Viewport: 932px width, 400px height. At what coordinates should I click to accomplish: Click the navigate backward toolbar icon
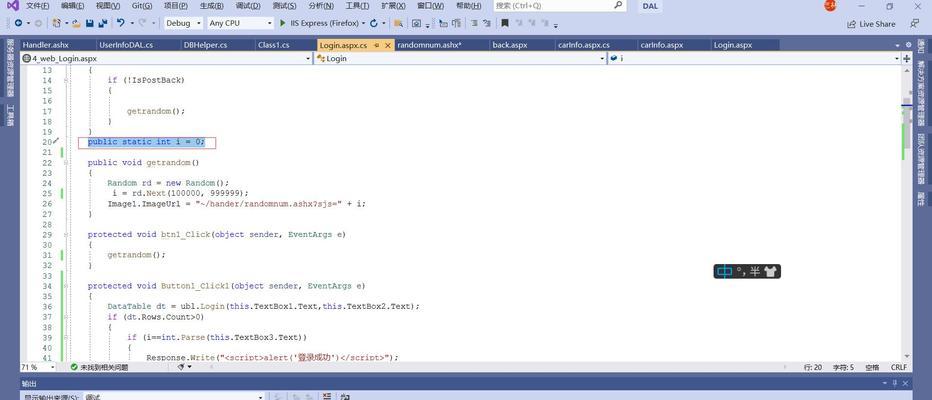pyautogui.click(x=18, y=23)
